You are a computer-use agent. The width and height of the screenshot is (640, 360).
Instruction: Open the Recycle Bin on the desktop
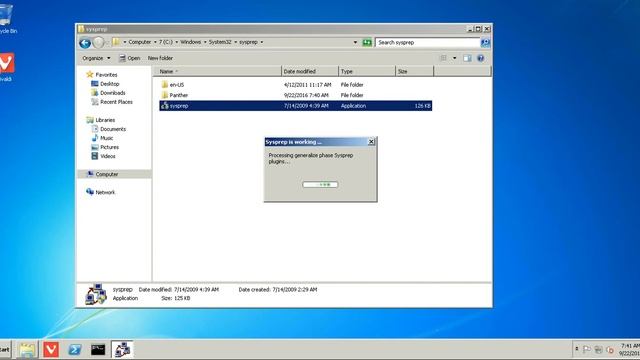pyautogui.click(x=7, y=19)
